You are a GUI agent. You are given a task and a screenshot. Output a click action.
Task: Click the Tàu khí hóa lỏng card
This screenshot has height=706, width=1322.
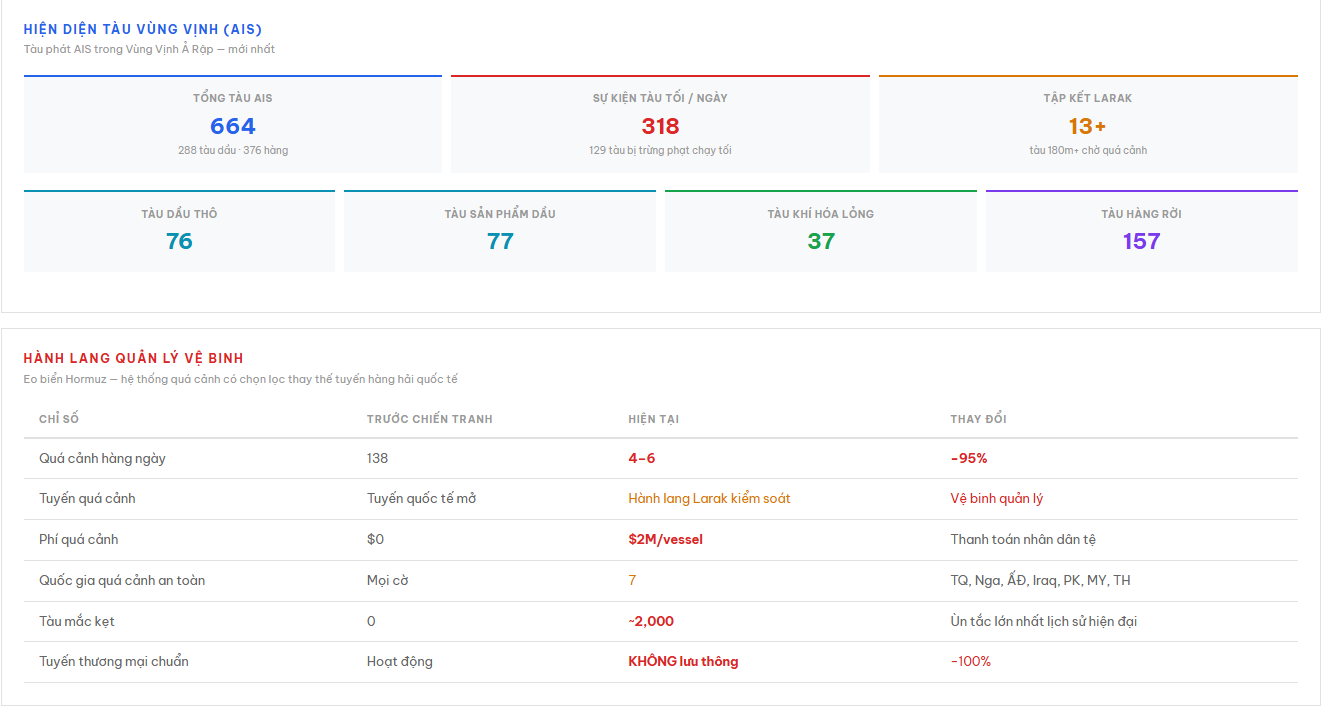[820, 231]
